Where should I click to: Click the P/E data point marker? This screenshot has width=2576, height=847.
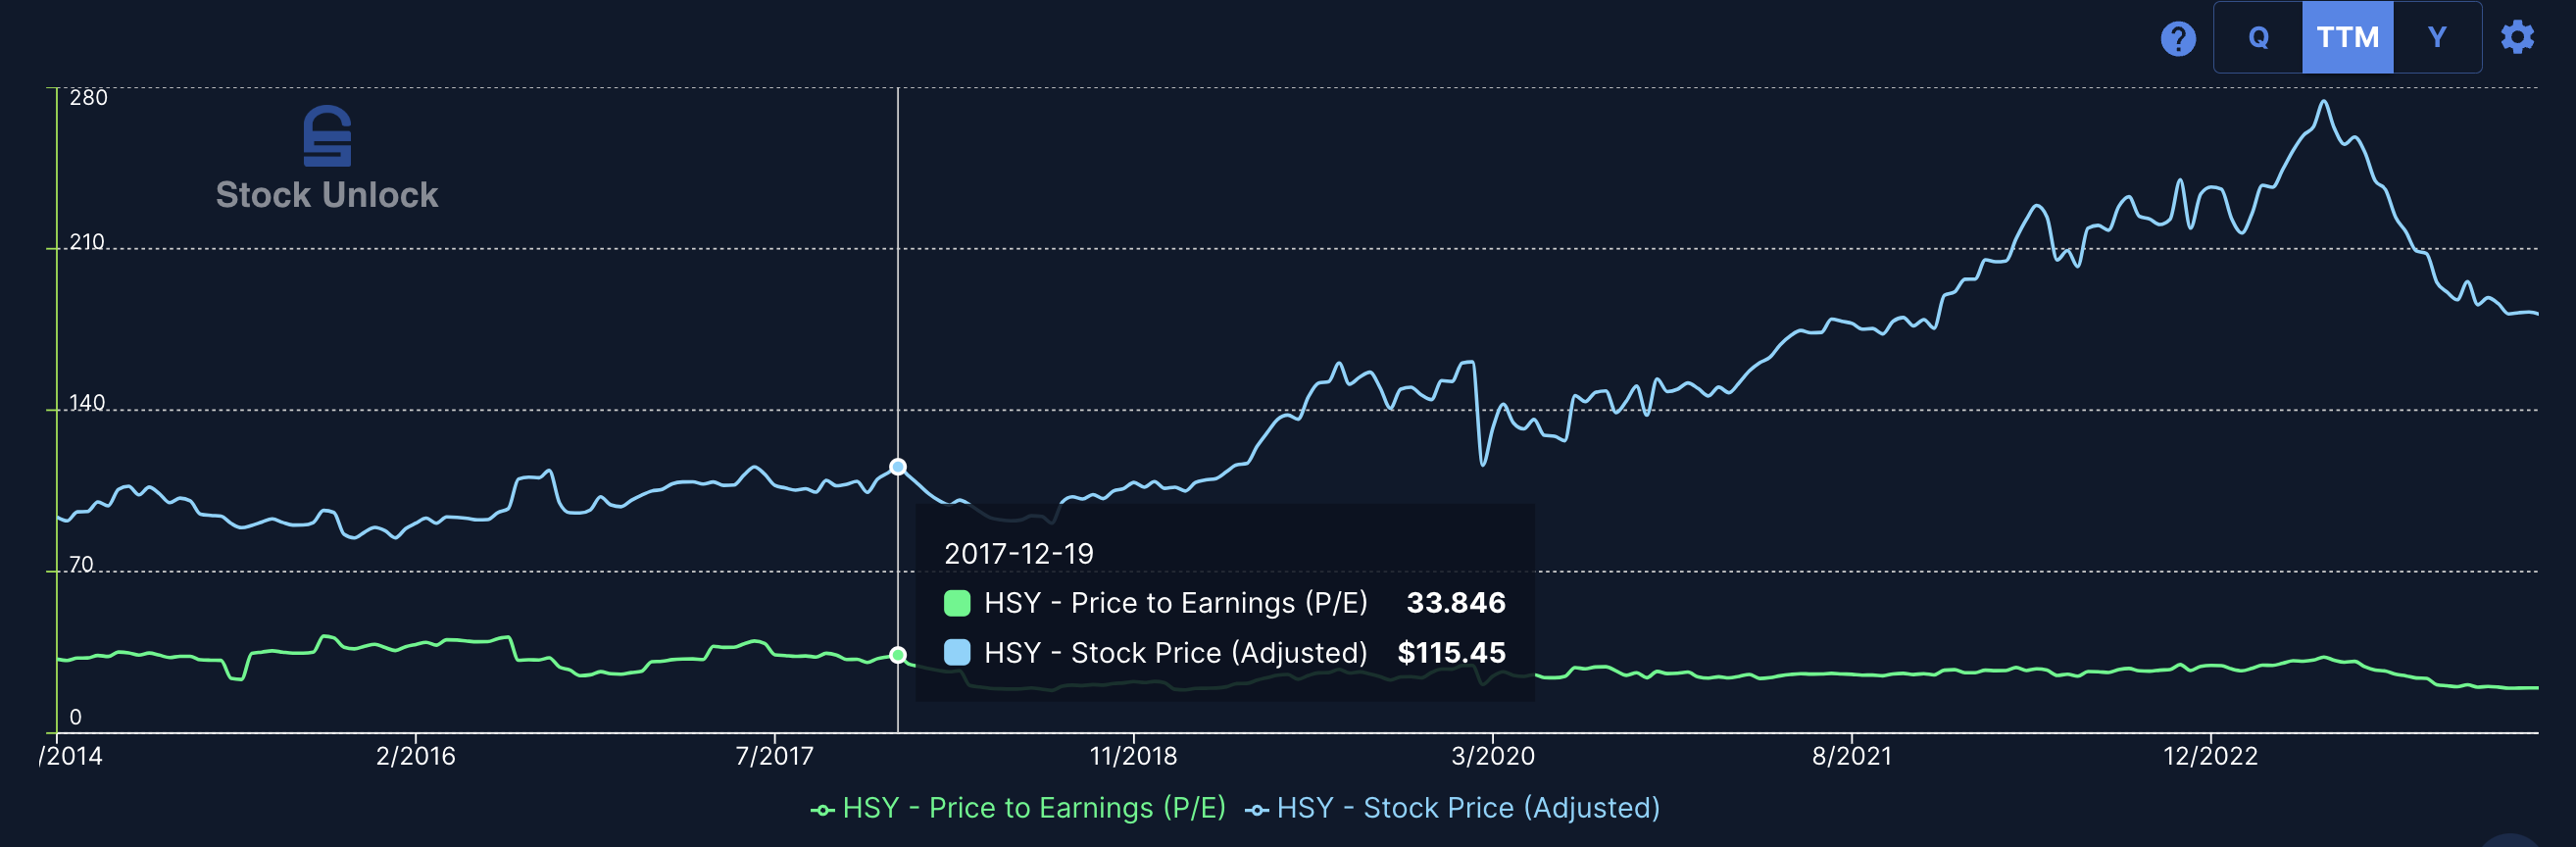[897, 655]
